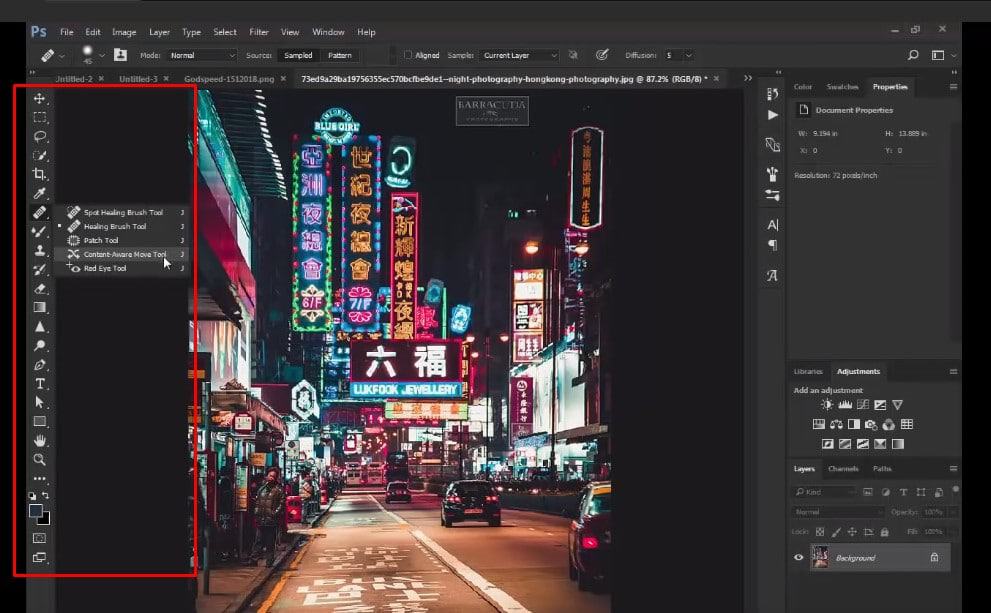The width and height of the screenshot is (991, 613).
Task: Select the Sharpen/Blur triangle tool
Action: [39, 327]
